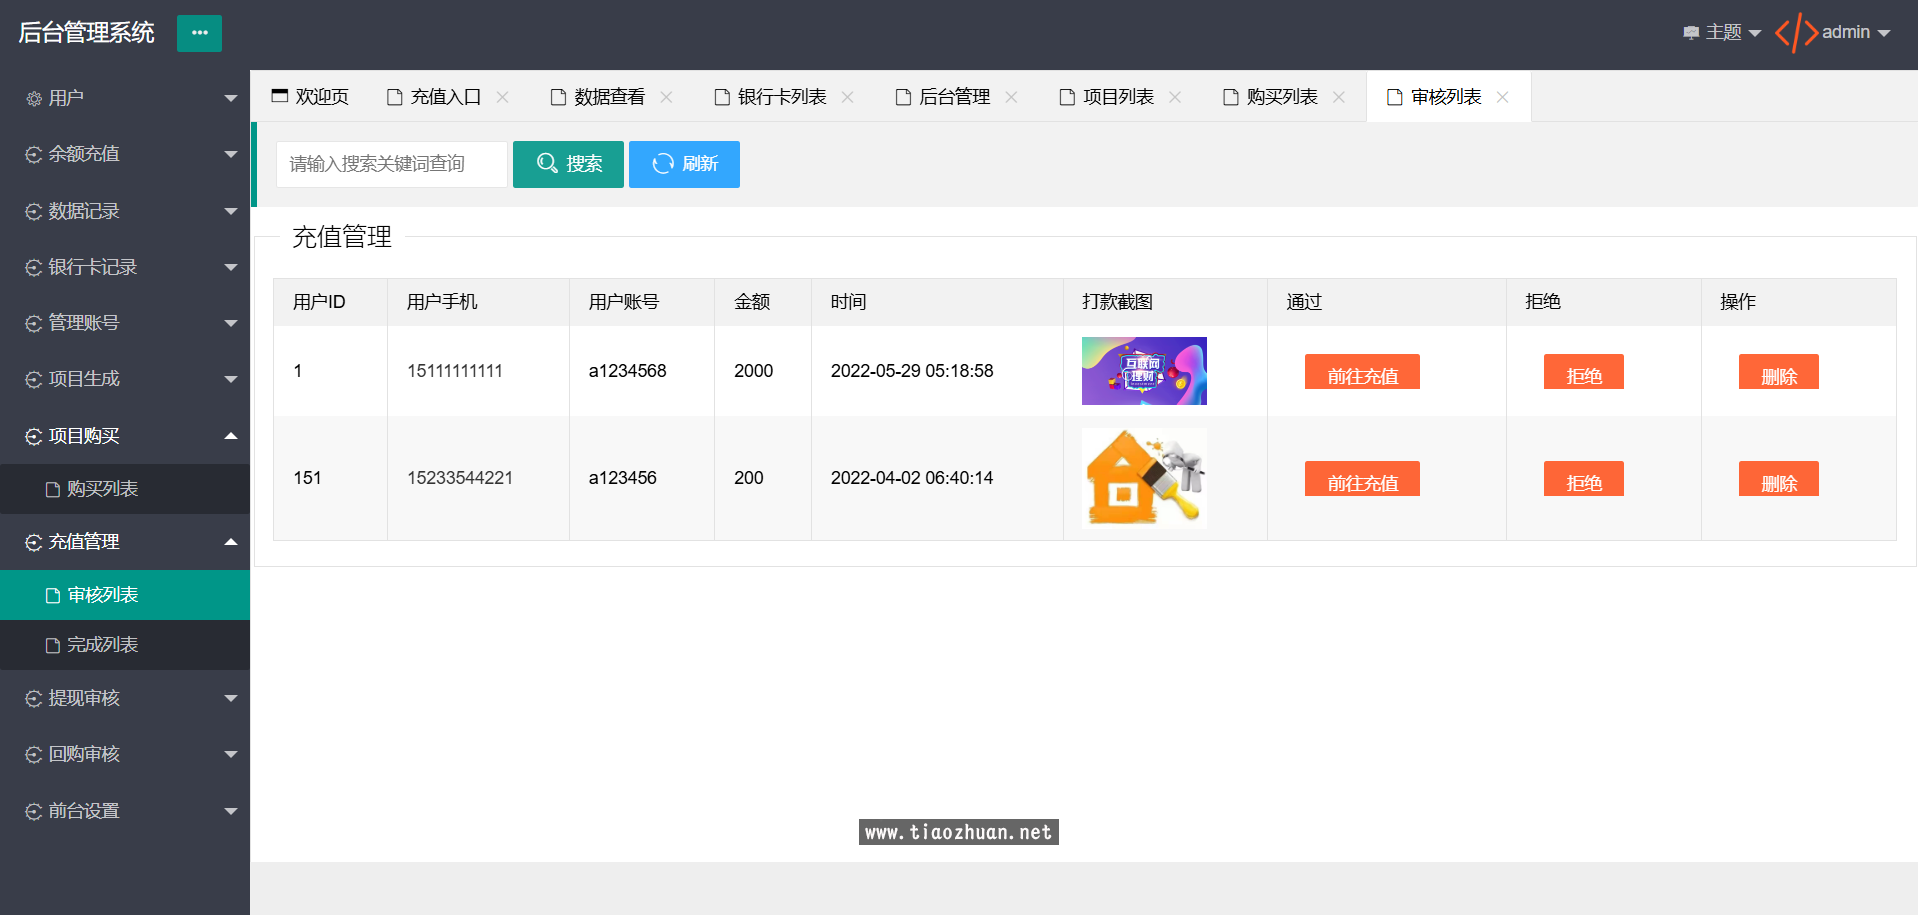Click the icon beside 项目生成
Viewport: 1918px width, 915px height.
tap(34, 379)
